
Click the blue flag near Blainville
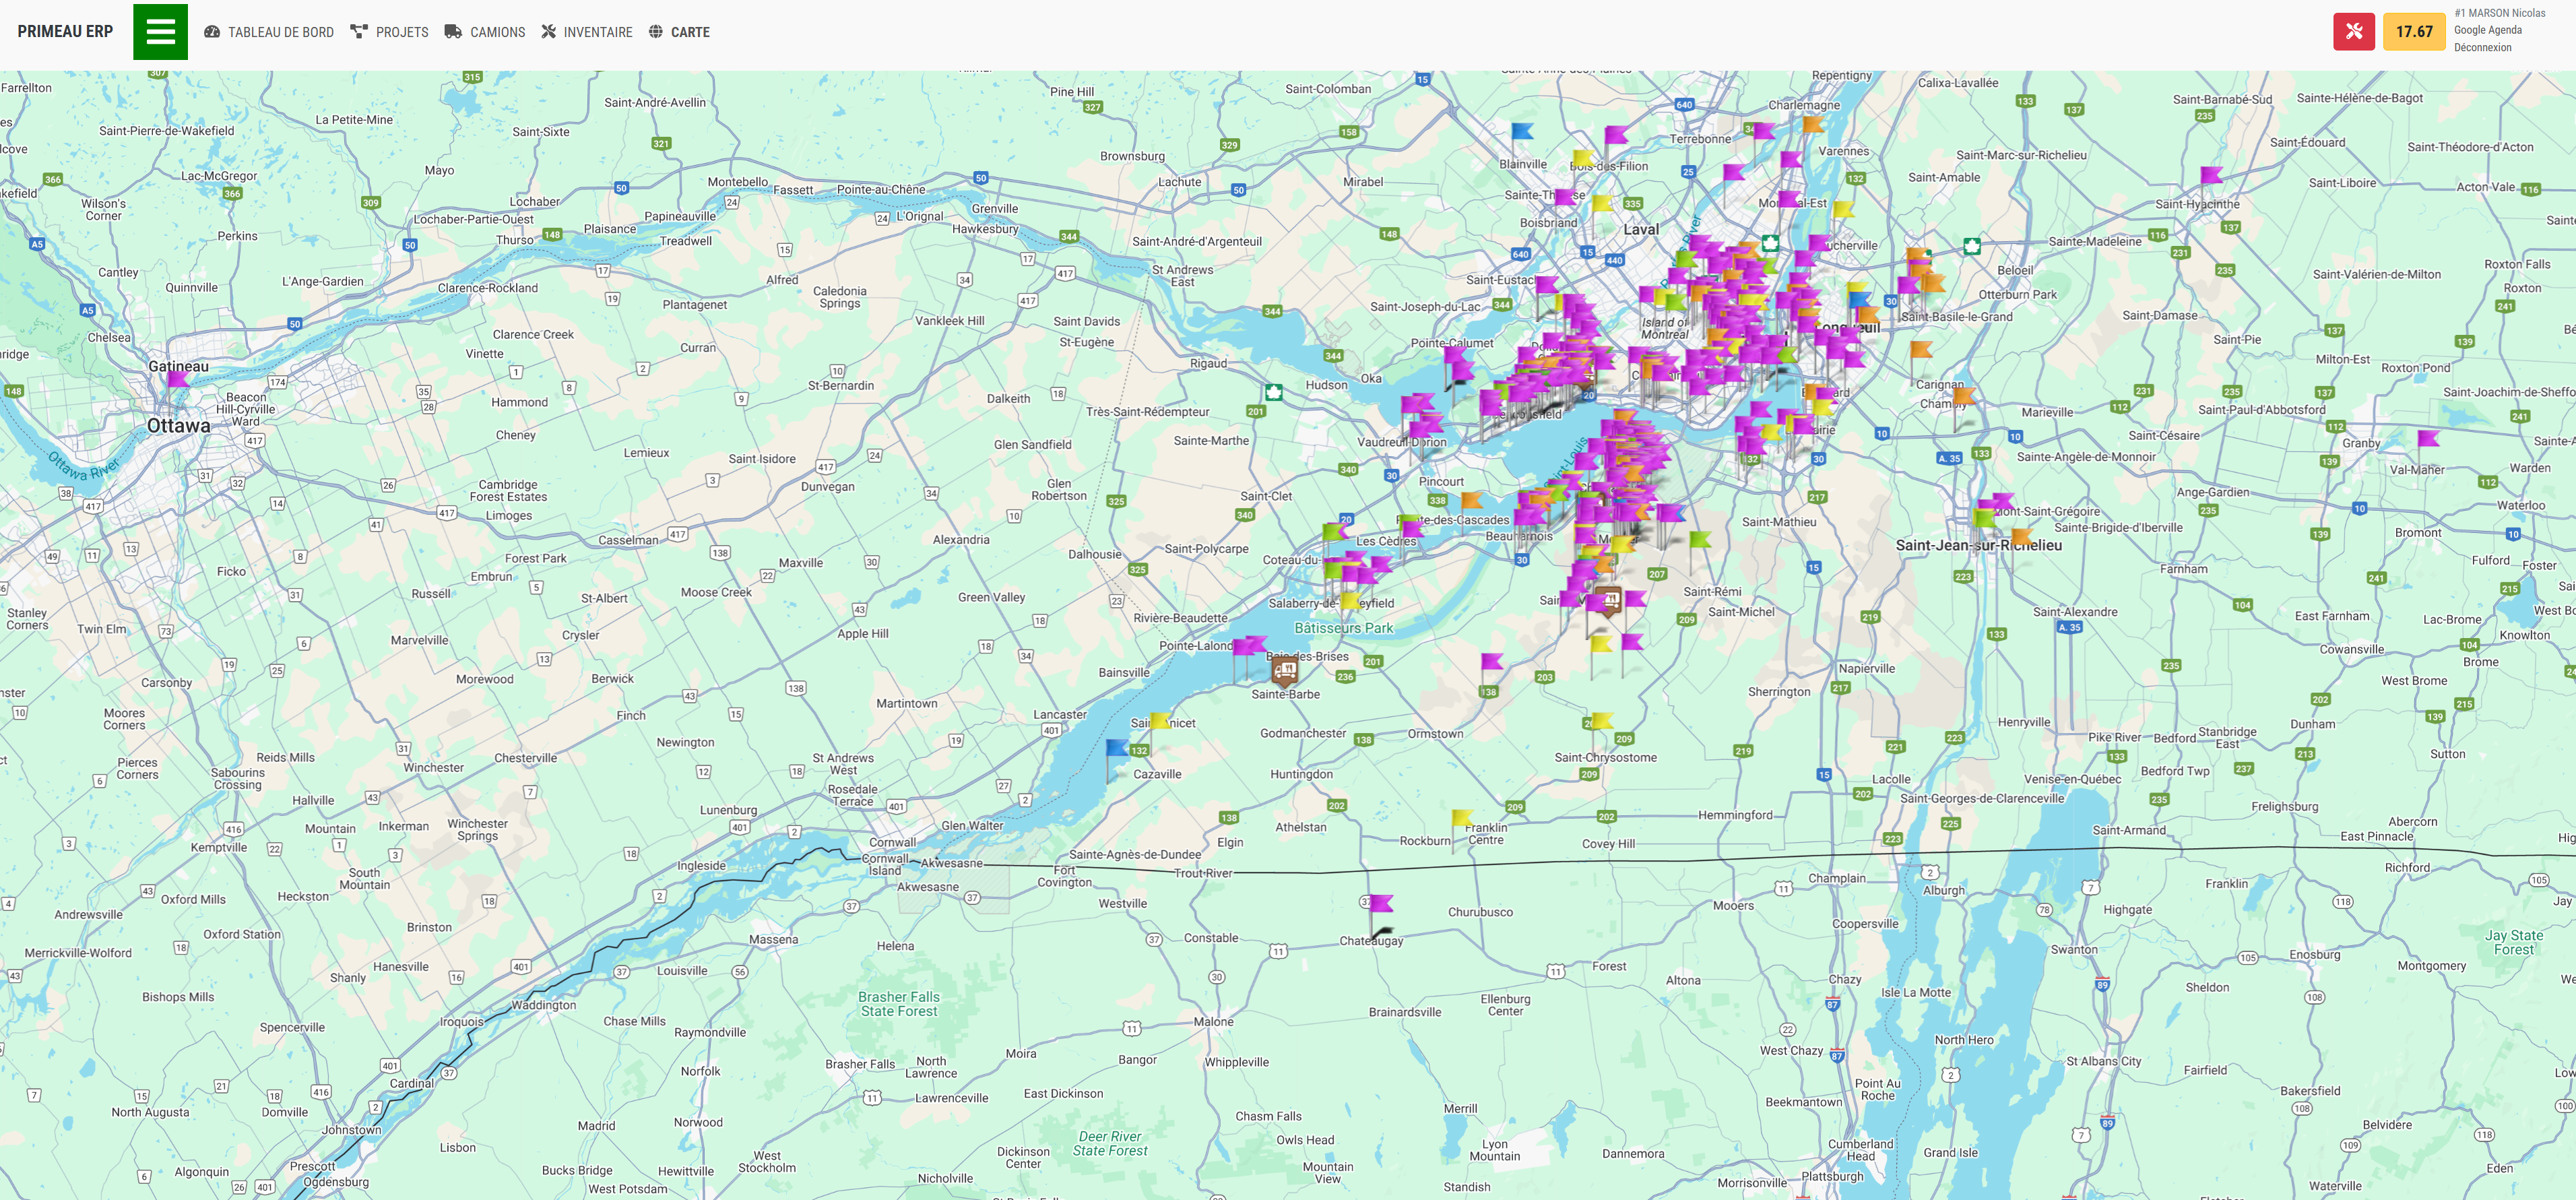[x=1522, y=131]
